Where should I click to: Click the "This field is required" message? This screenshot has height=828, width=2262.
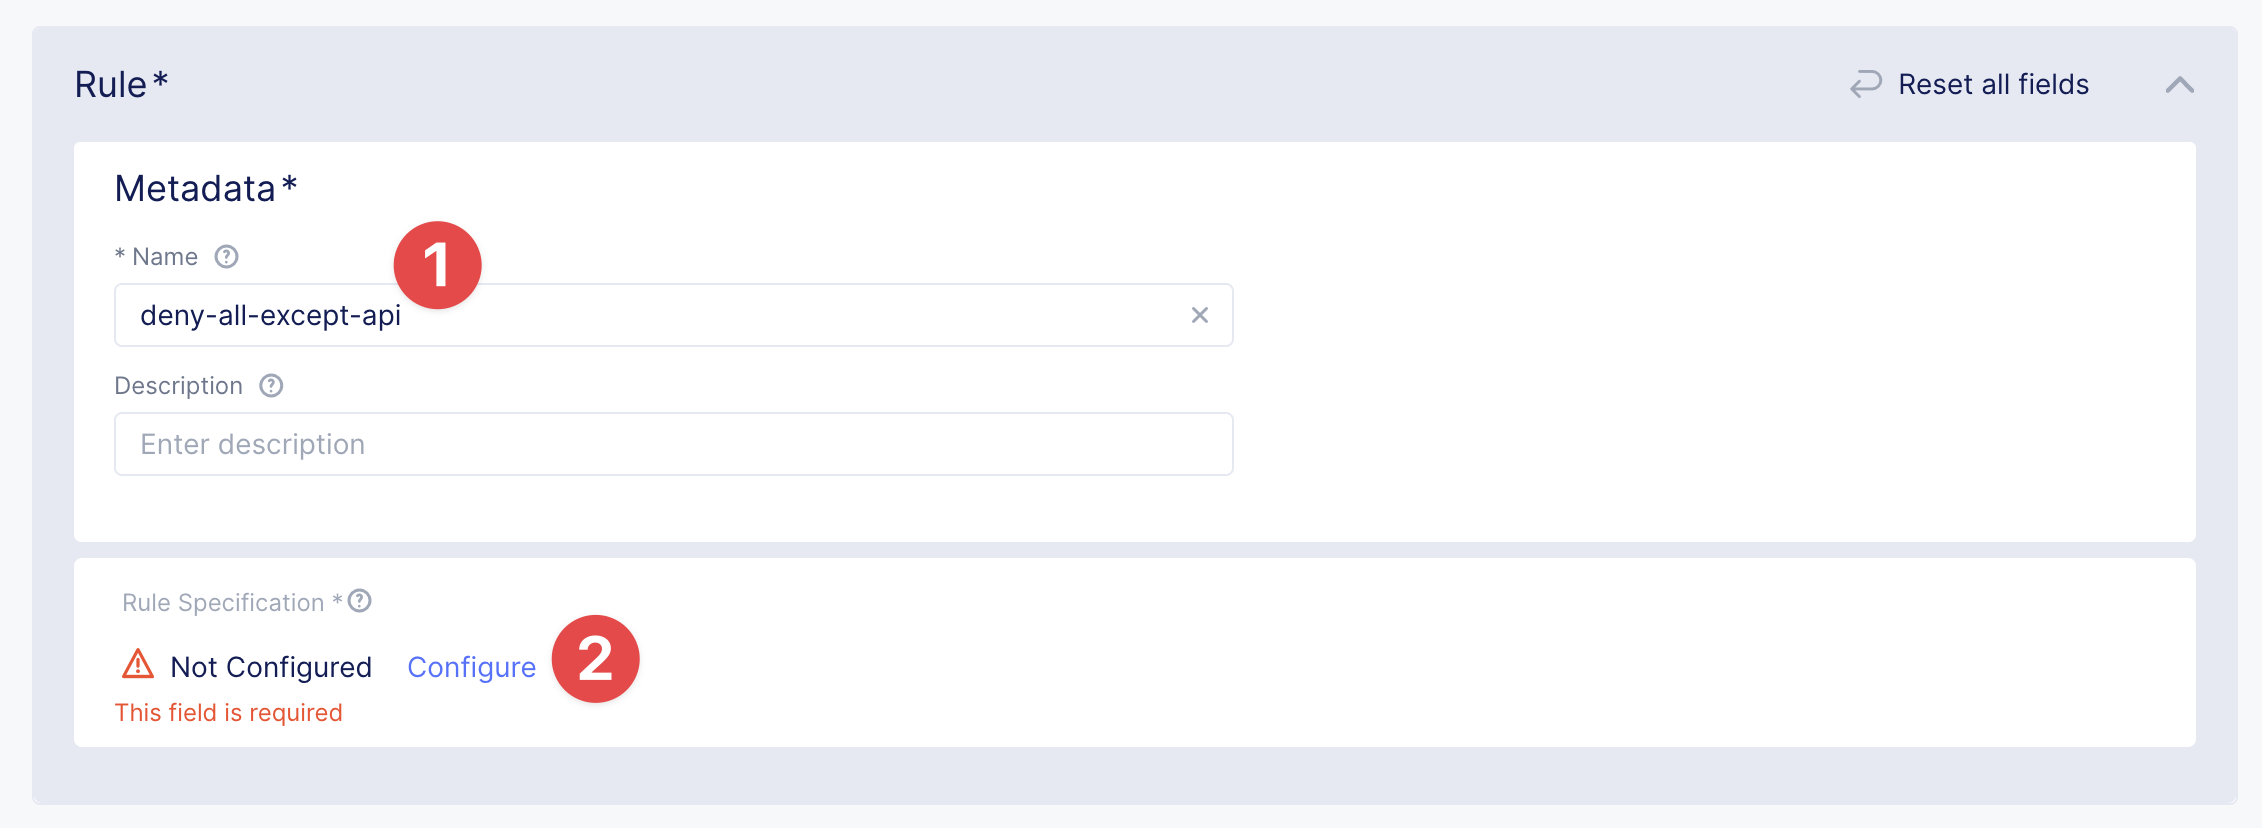228,713
